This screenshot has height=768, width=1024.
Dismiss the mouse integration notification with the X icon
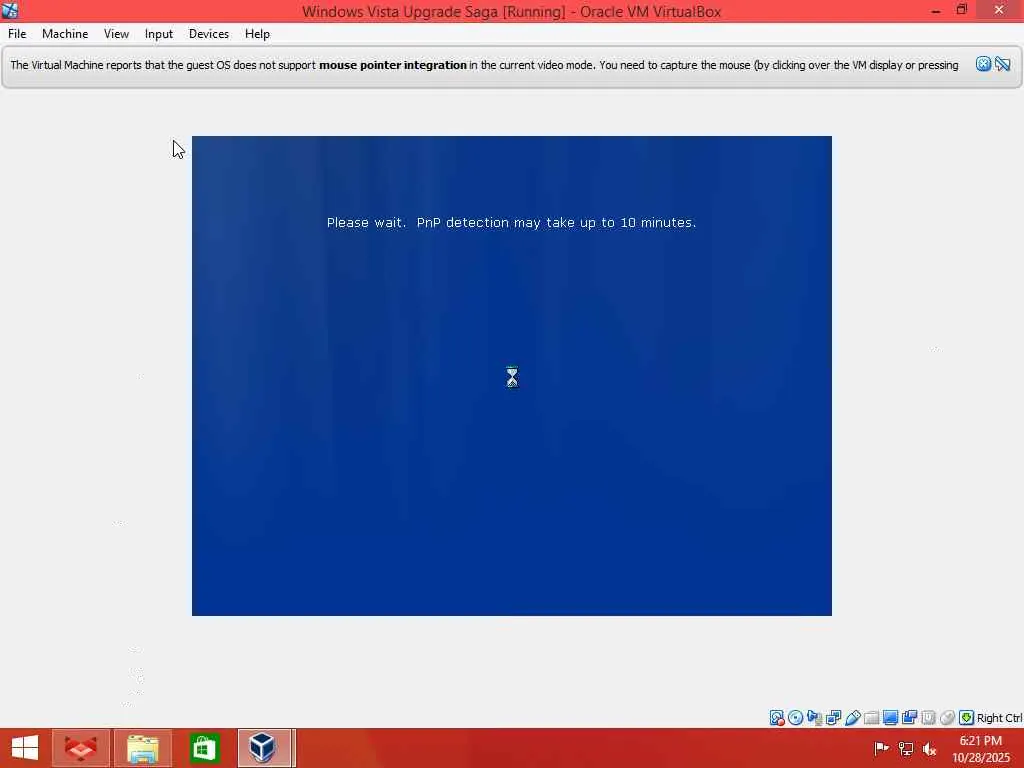coord(983,64)
